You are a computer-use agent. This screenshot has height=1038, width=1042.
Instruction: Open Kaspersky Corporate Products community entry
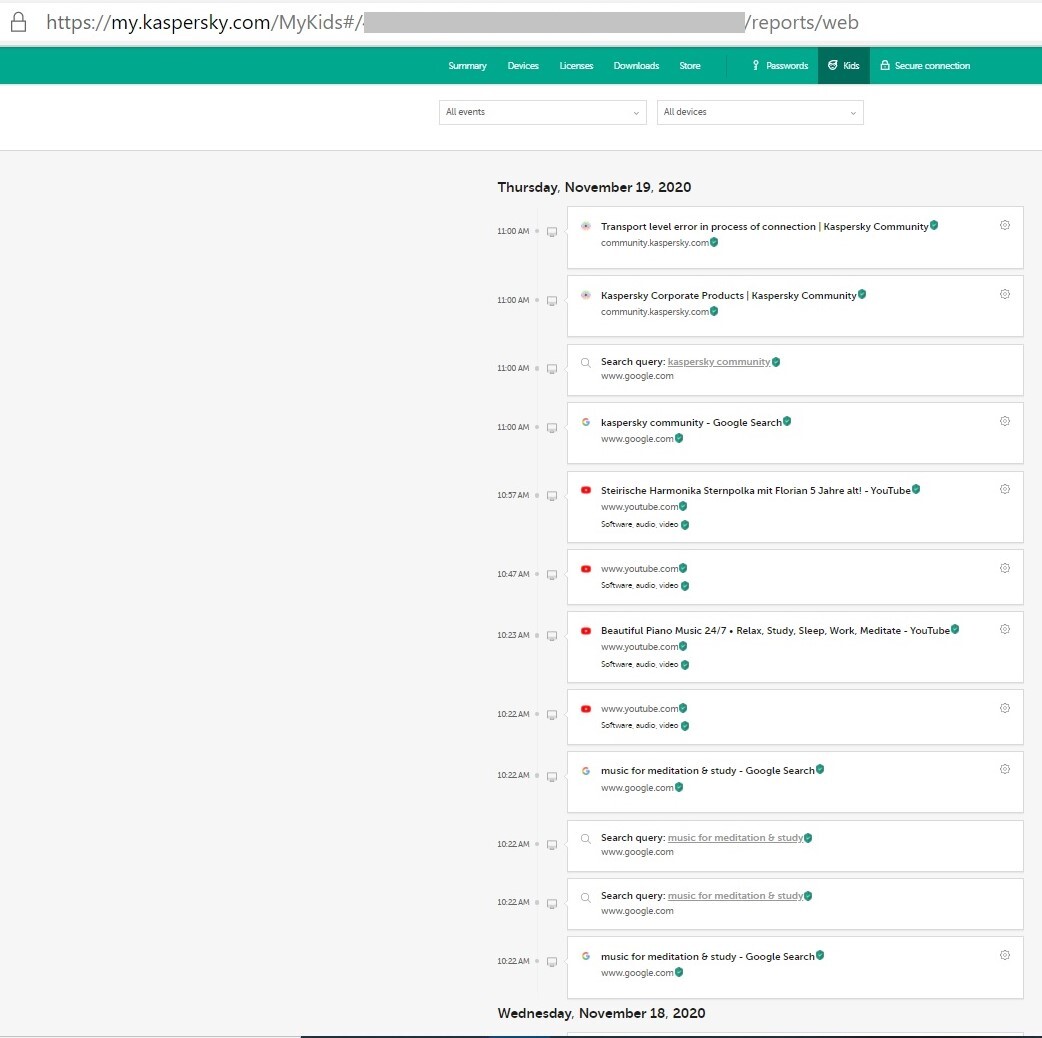click(728, 296)
